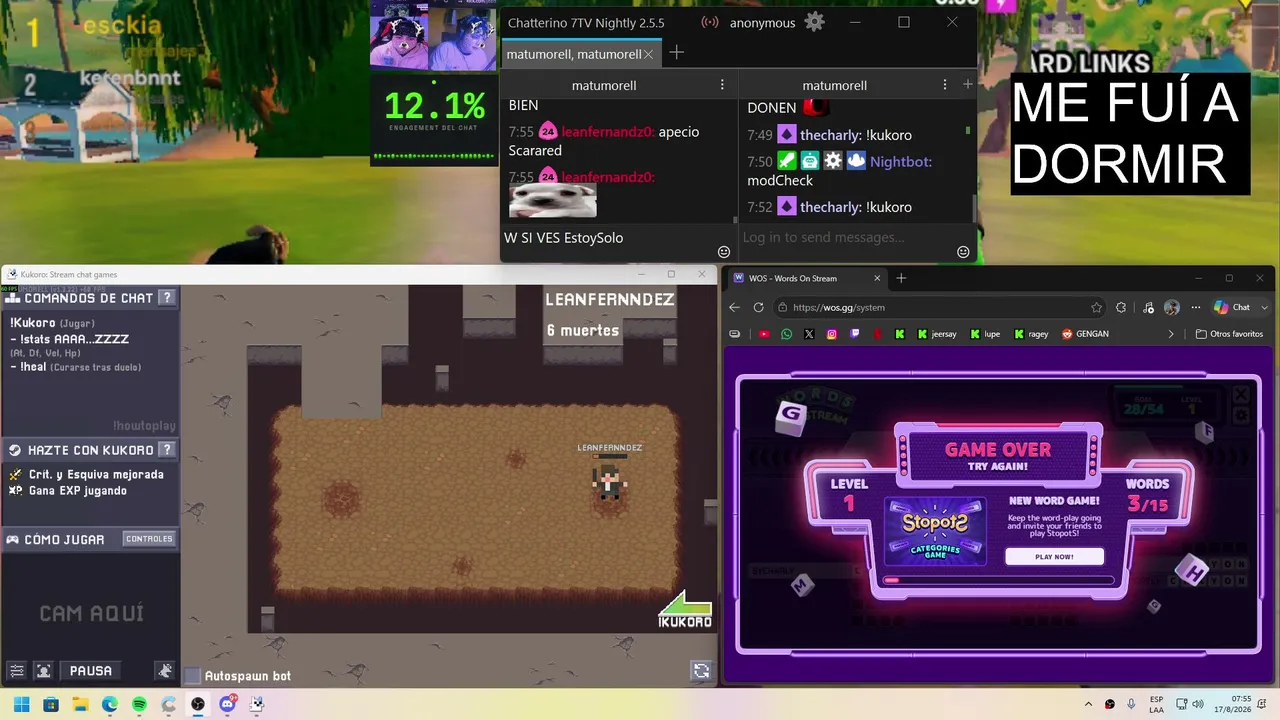Screen dimensions: 1280x720
Task: Show more bookmarks chevron
Action: (1171, 334)
